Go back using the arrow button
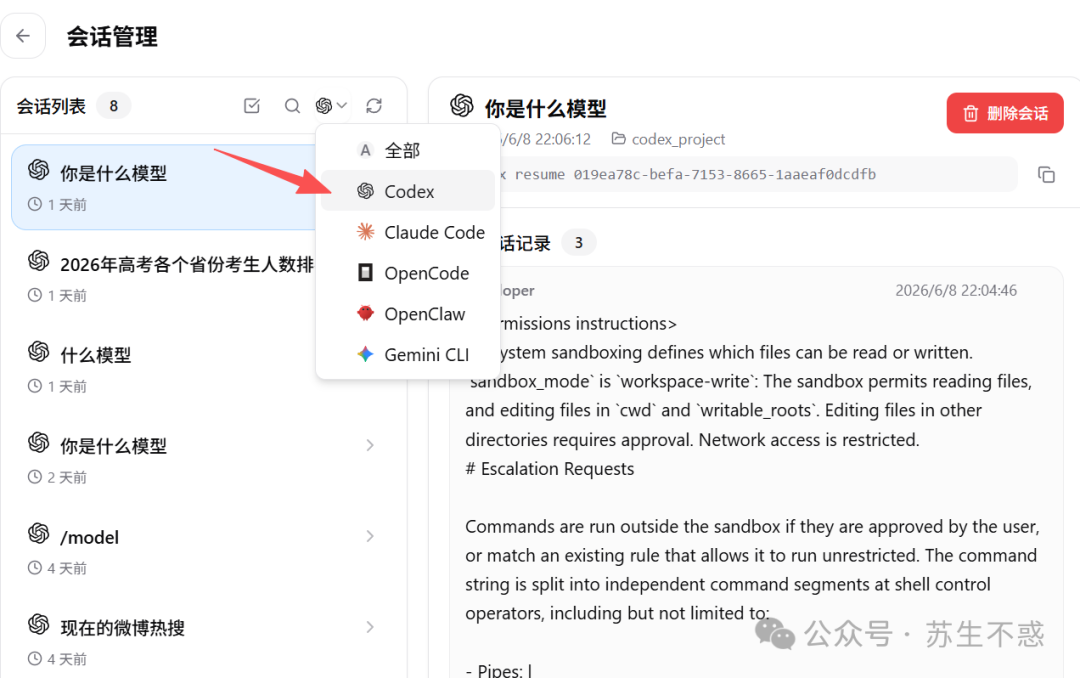 coord(23,36)
